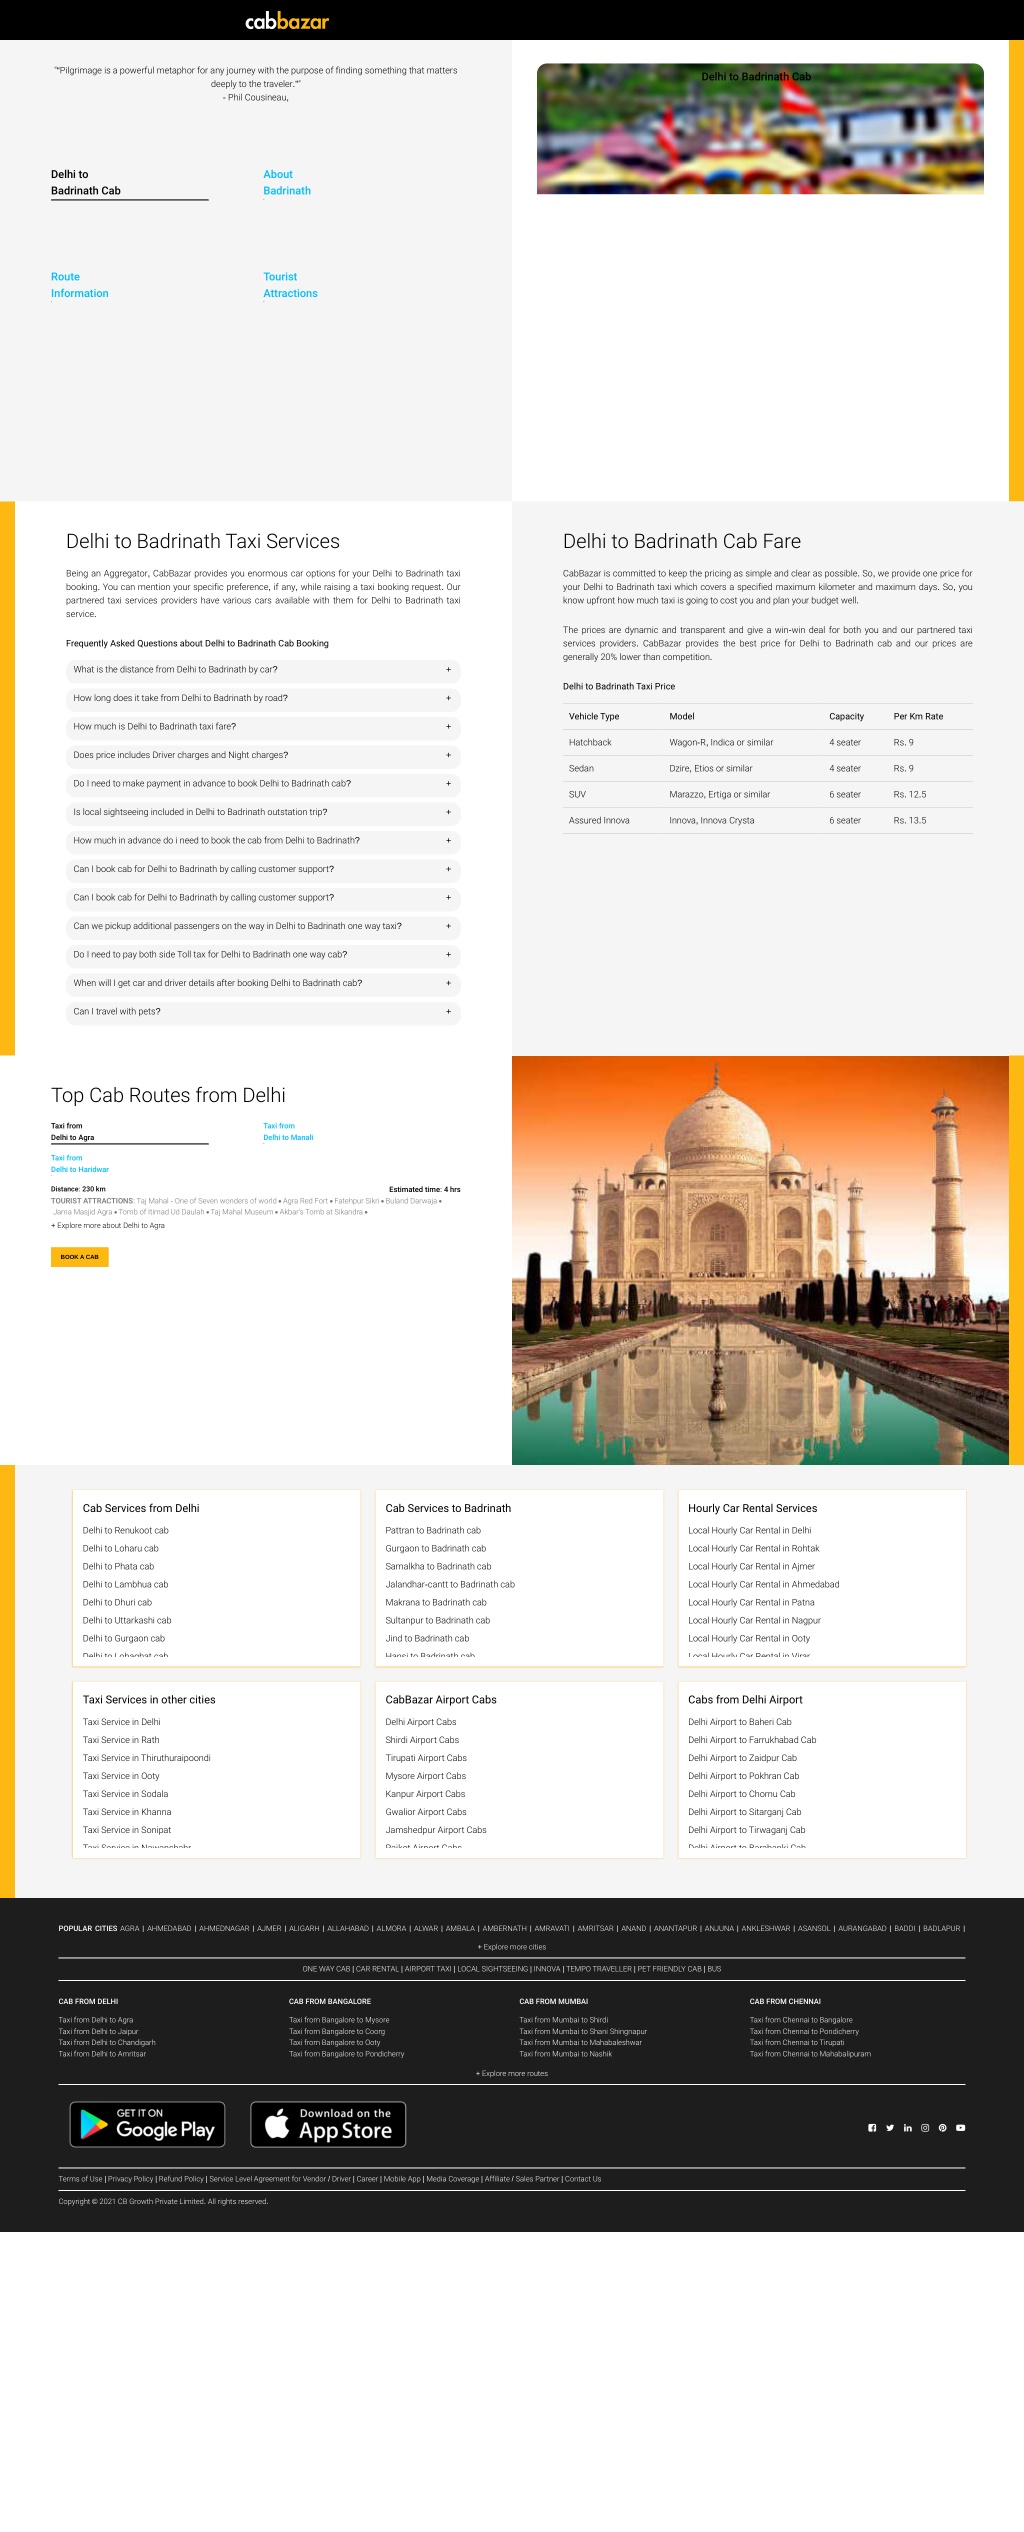This screenshot has height=2532, width=1024.
Task: Select 'Taxi from Delhi to Haridwar' tab
Action: click(x=80, y=1164)
